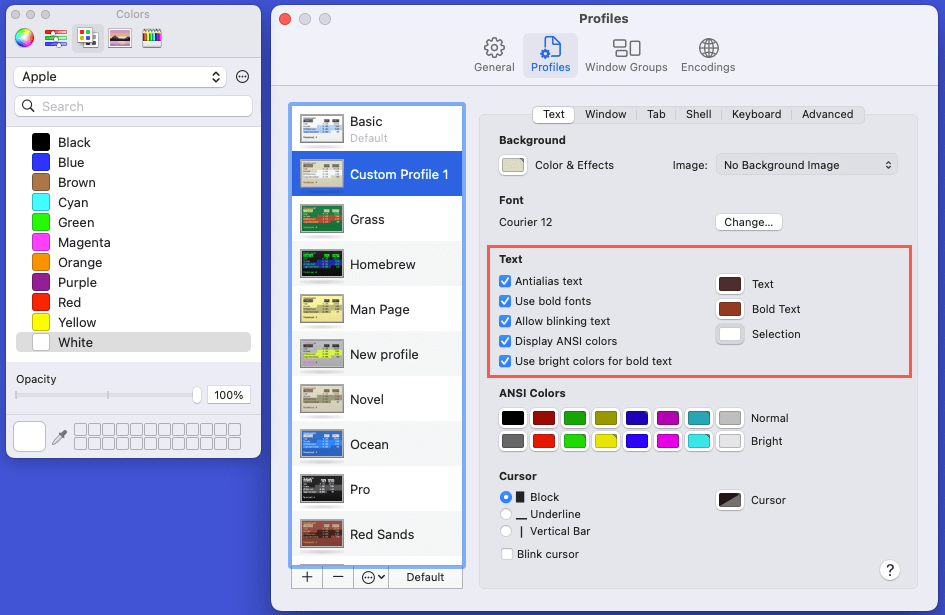This screenshot has width=945, height=615.
Task: Switch to the Shell tab
Action: tap(699, 114)
